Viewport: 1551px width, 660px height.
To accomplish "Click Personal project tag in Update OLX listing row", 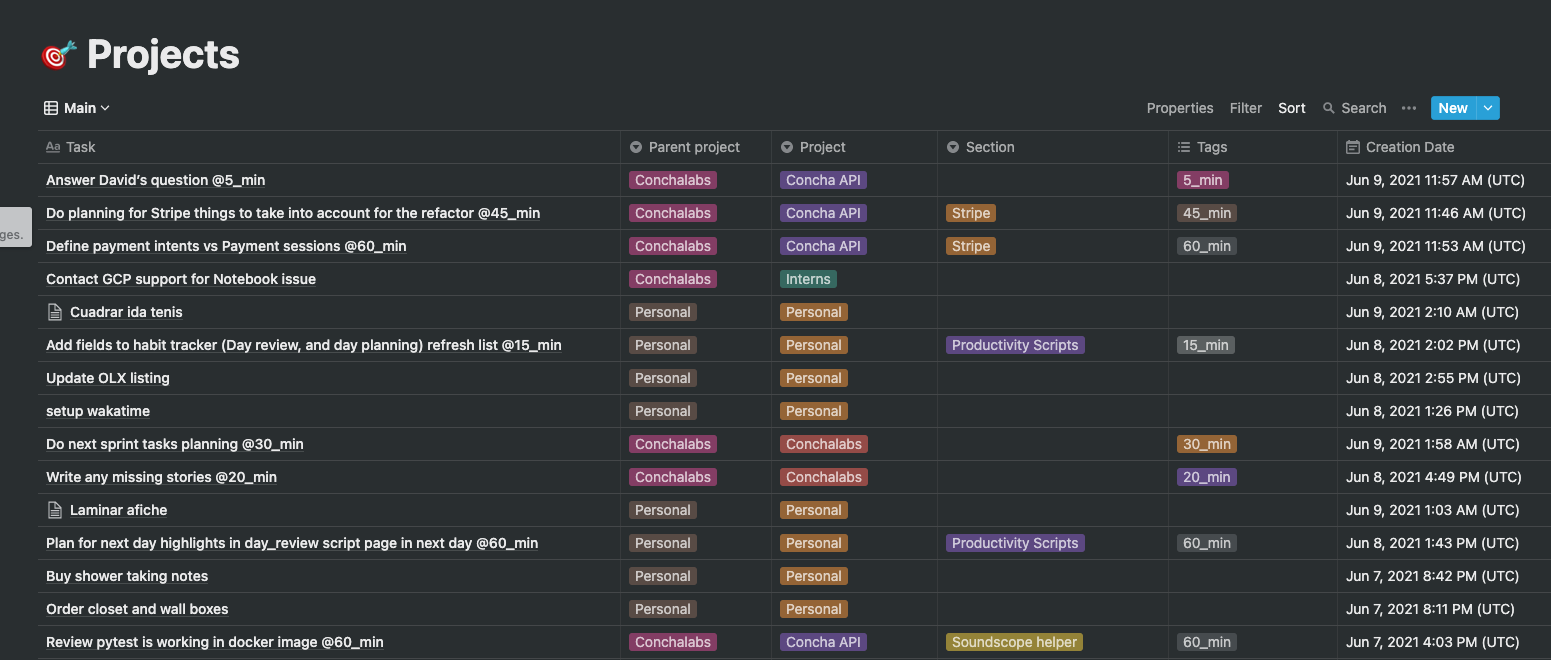I will point(814,378).
